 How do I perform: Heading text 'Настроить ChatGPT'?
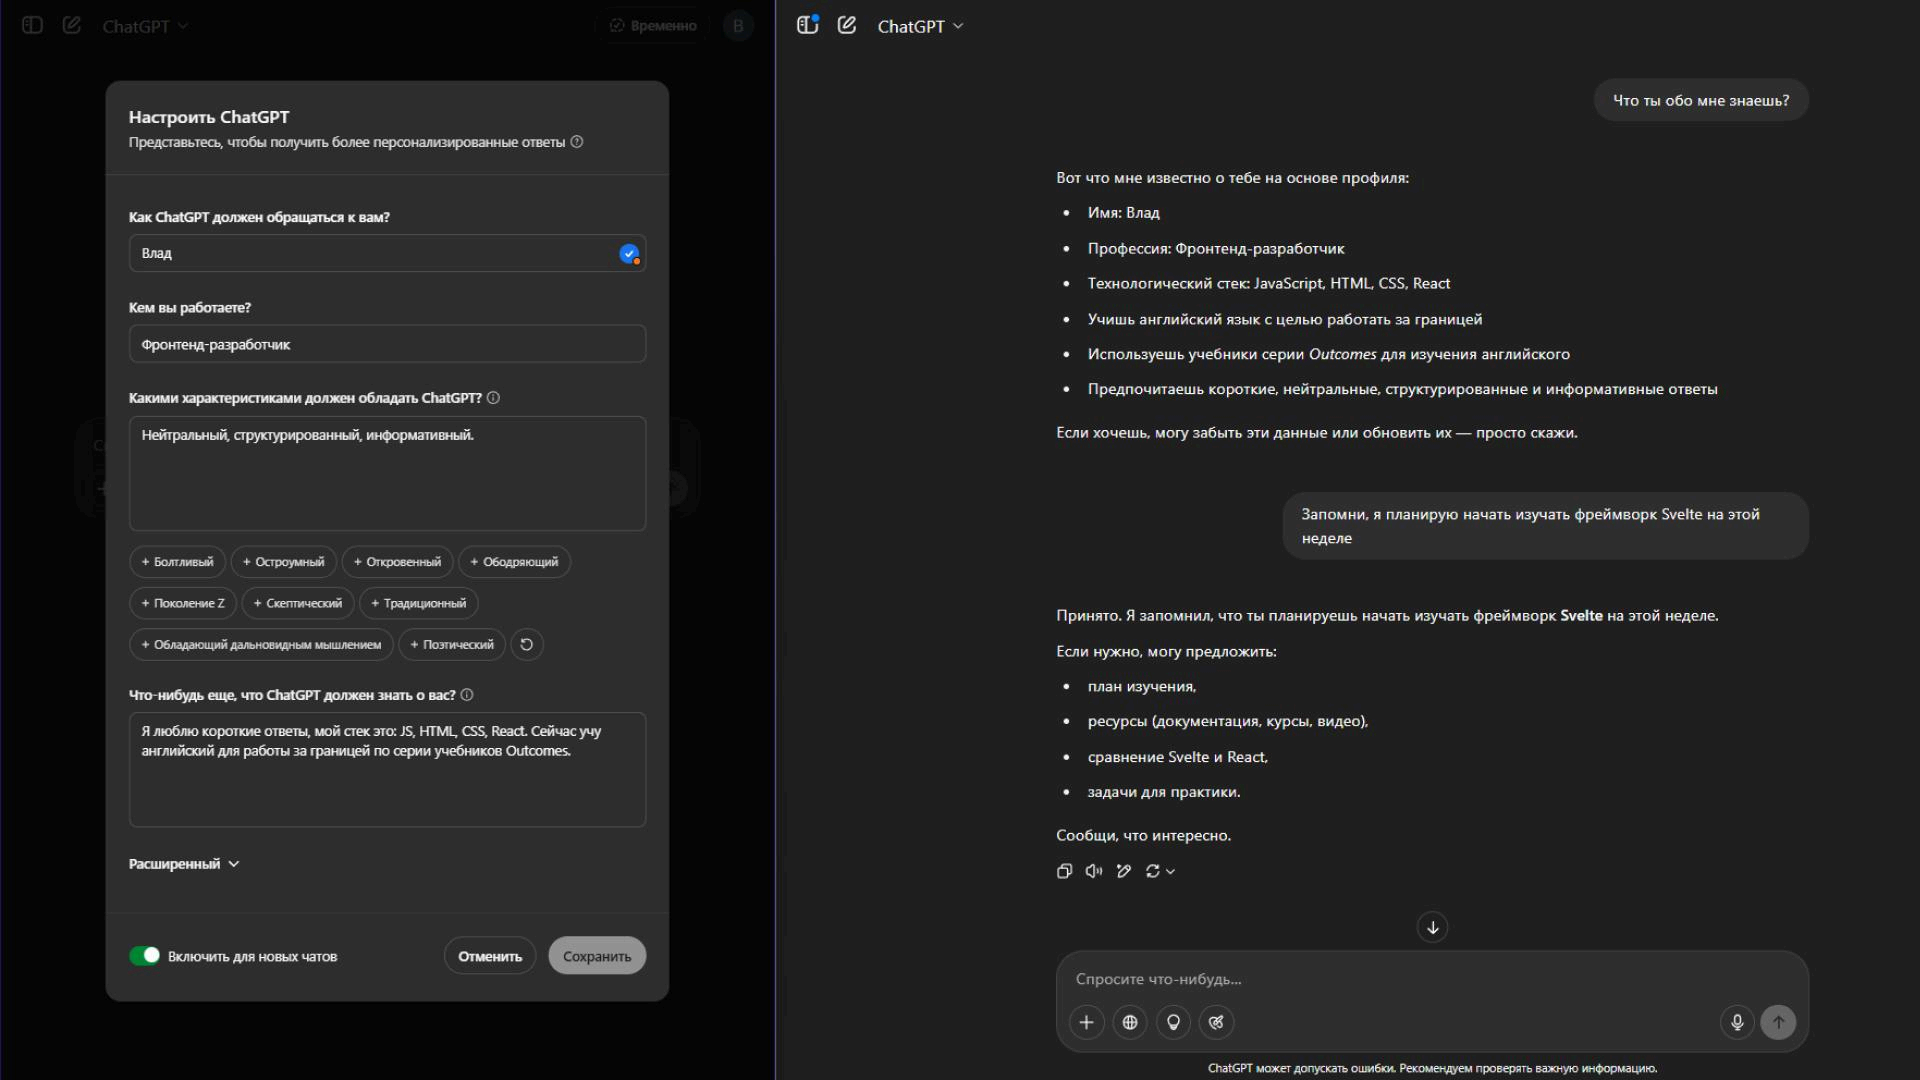(209, 117)
